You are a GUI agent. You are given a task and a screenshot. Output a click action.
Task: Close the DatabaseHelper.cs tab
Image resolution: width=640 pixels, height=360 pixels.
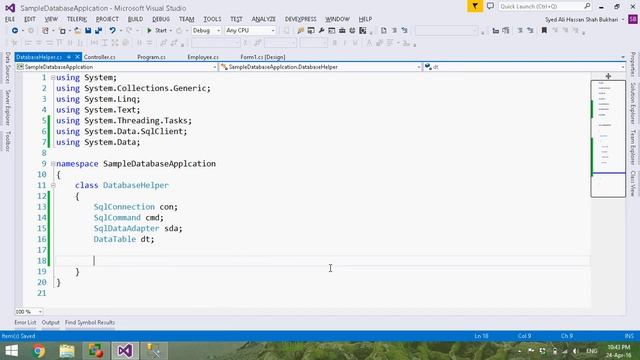point(77,57)
